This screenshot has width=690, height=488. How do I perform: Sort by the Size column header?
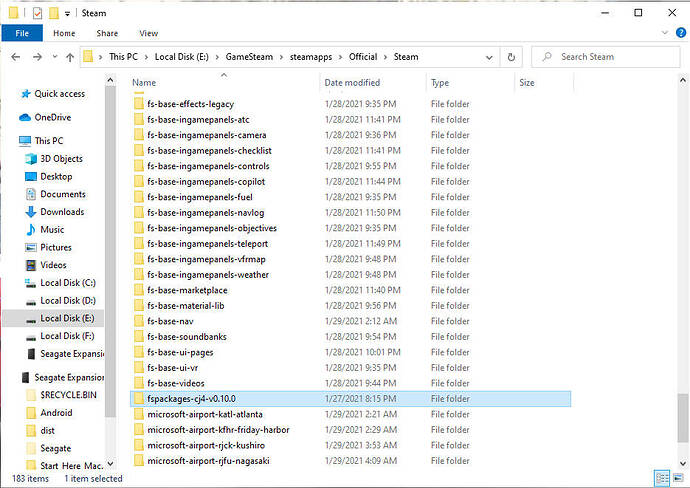click(527, 82)
